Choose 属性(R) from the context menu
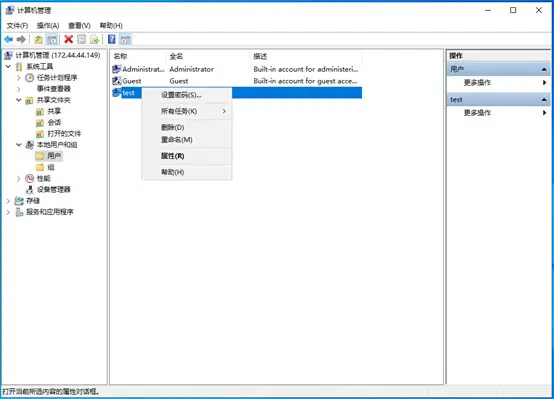The height and width of the screenshot is (399, 554). [x=187, y=156]
